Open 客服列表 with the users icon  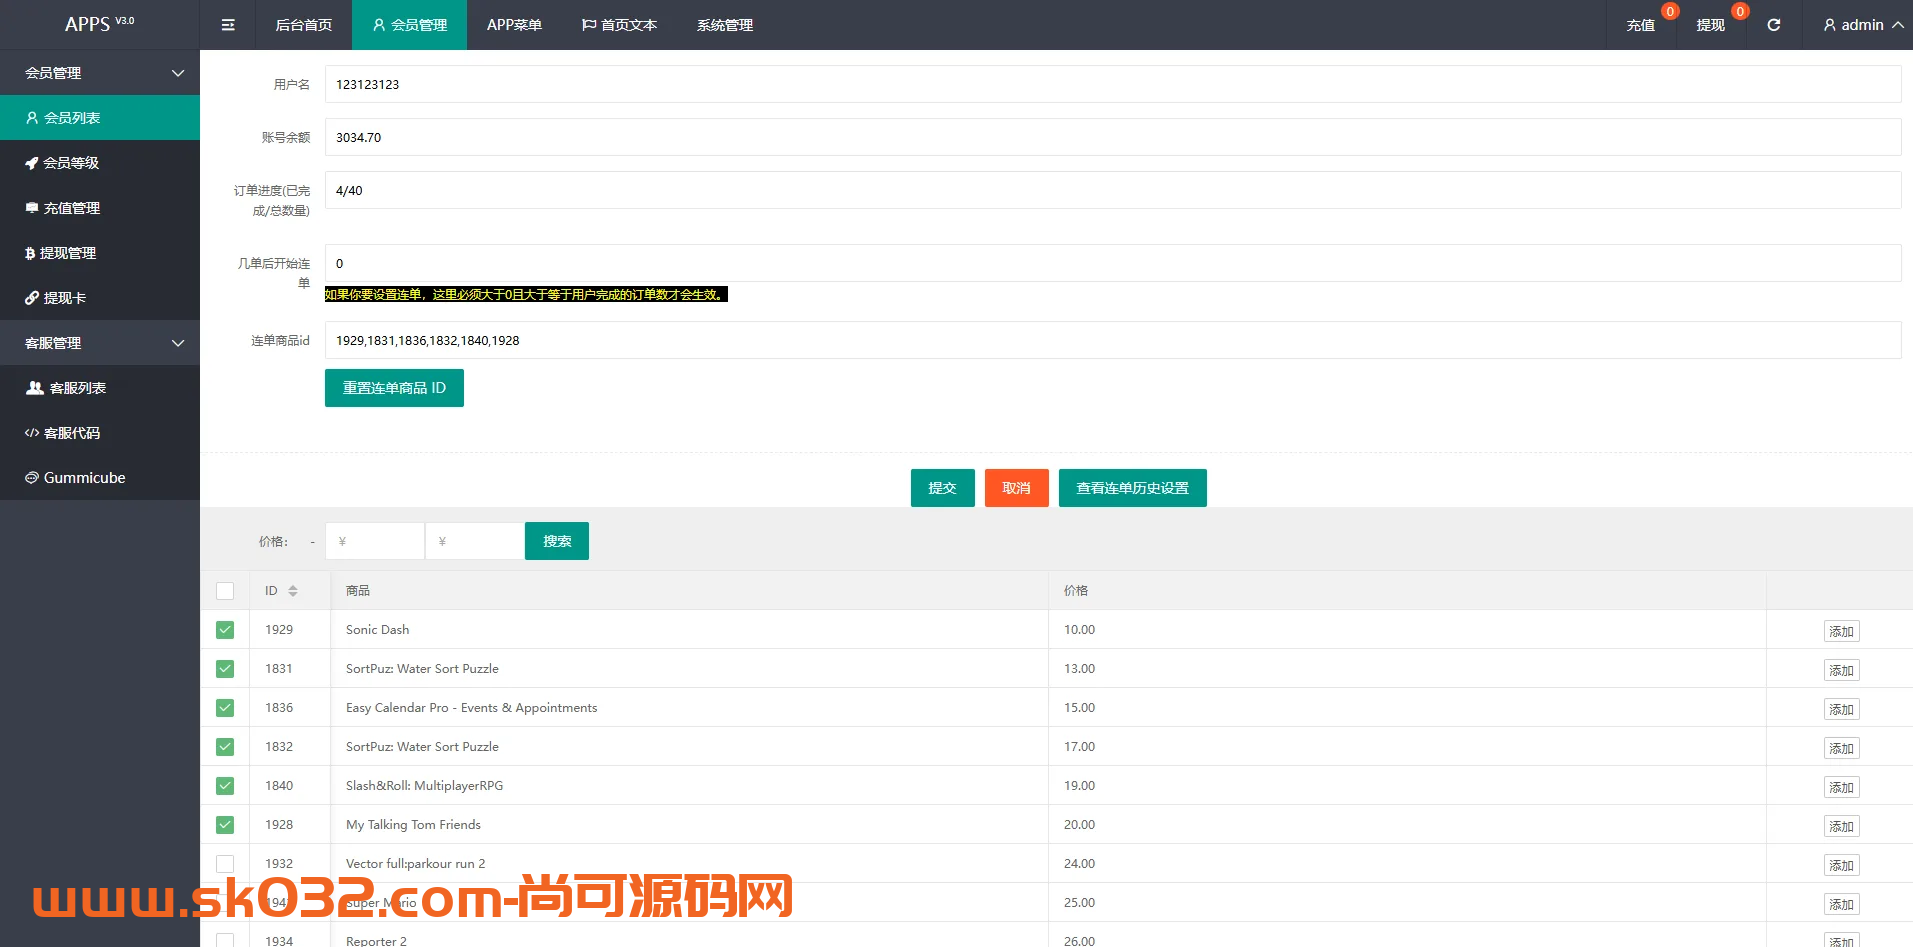pyautogui.click(x=34, y=387)
